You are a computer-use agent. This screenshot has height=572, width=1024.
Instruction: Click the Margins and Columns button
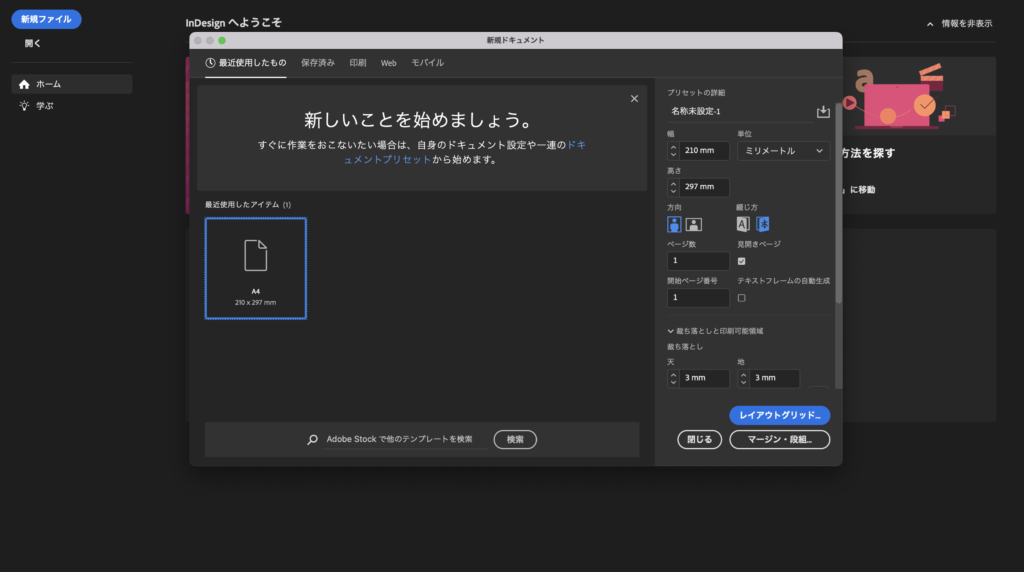pyautogui.click(x=779, y=439)
